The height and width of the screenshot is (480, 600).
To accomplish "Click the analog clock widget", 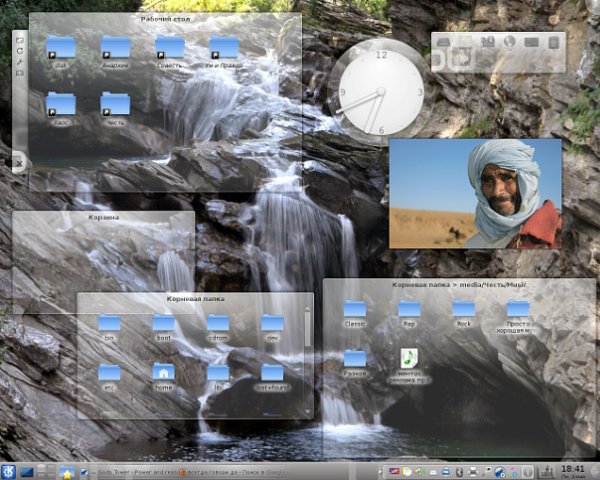I will [x=380, y=92].
